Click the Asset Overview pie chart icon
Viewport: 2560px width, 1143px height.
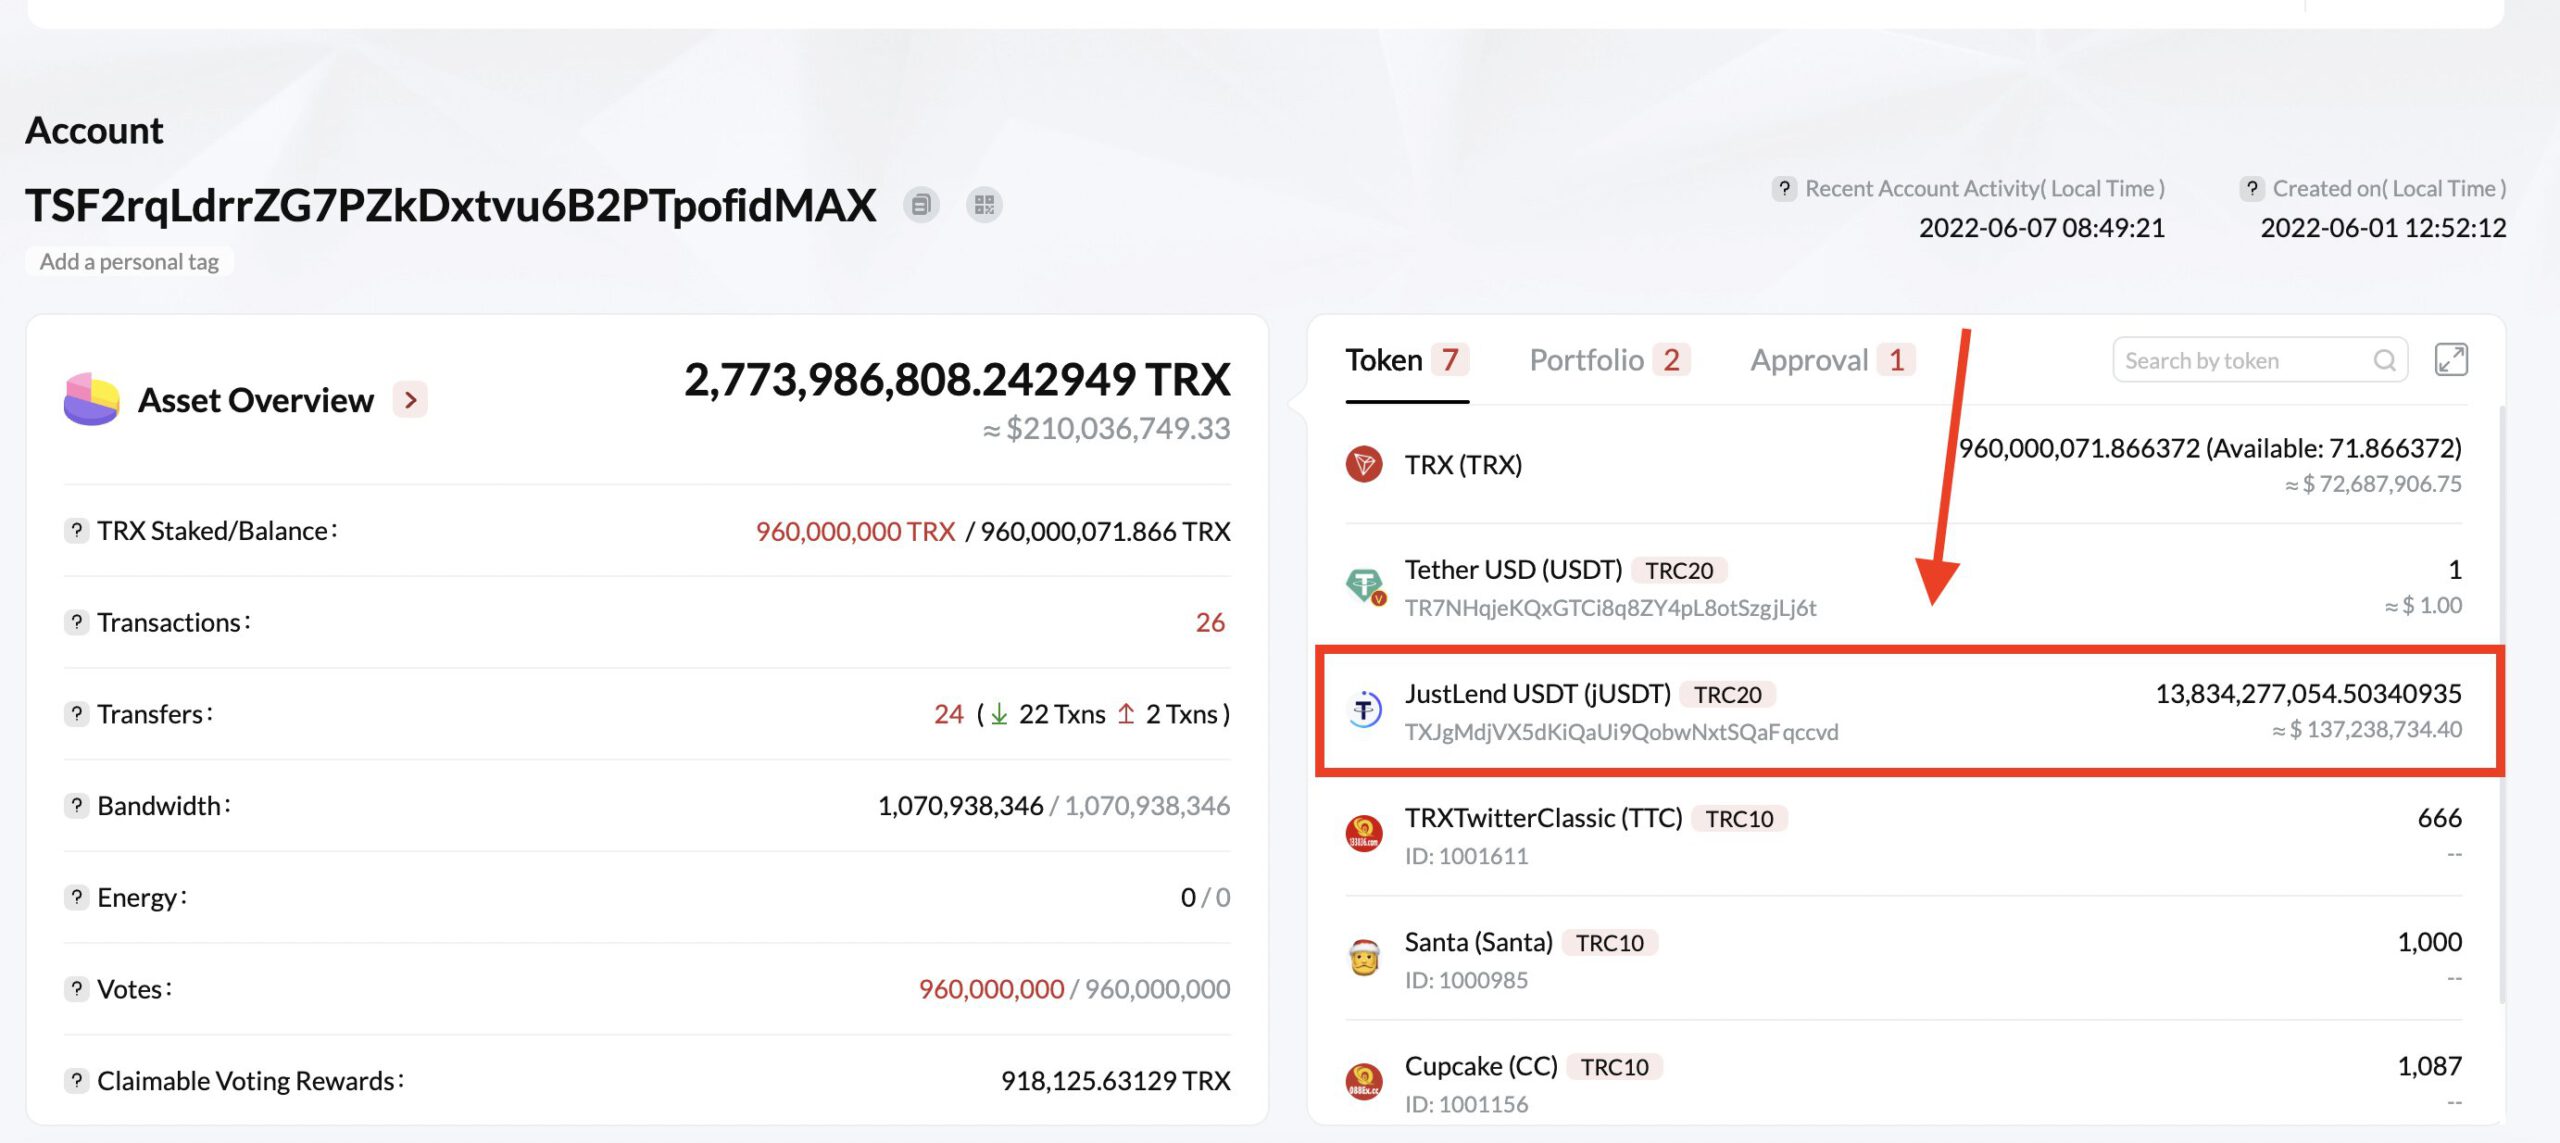coord(91,399)
